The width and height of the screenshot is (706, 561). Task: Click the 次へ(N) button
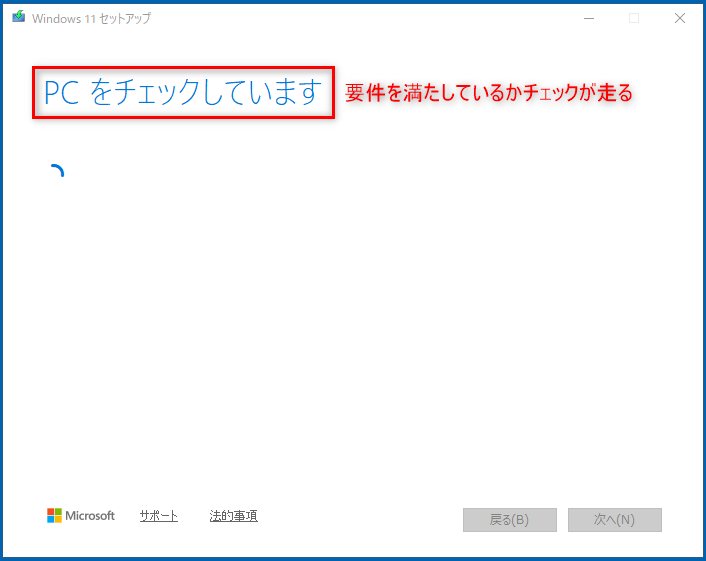615,520
